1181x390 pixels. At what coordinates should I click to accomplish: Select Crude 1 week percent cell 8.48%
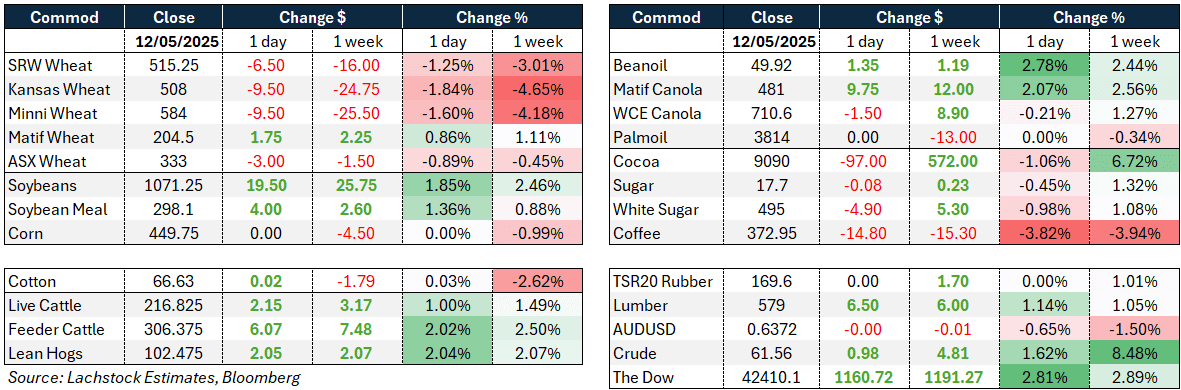[1134, 354]
